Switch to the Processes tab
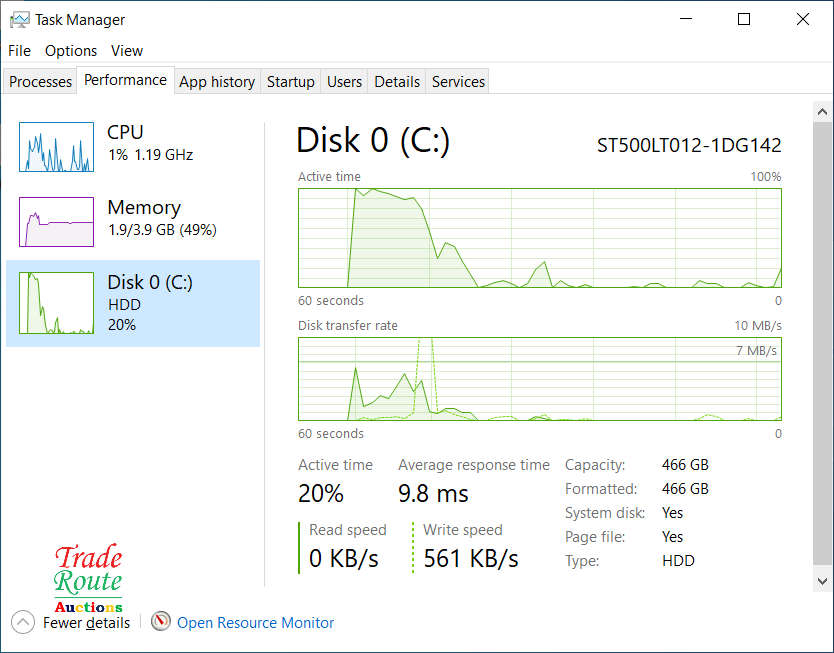The image size is (834, 653). (x=41, y=82)
